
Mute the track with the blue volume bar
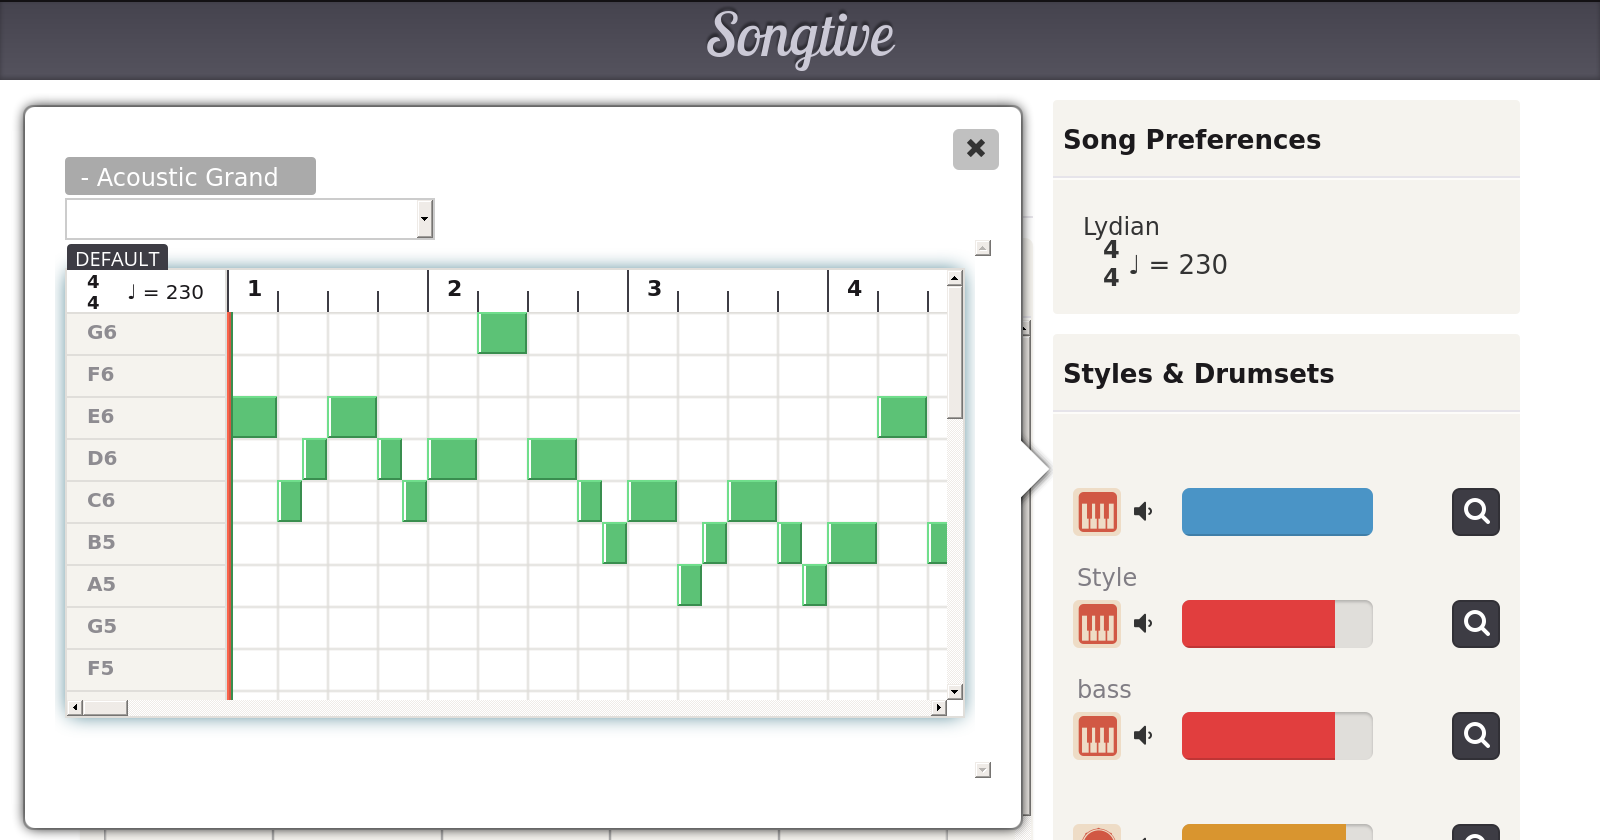(1143, 512)
